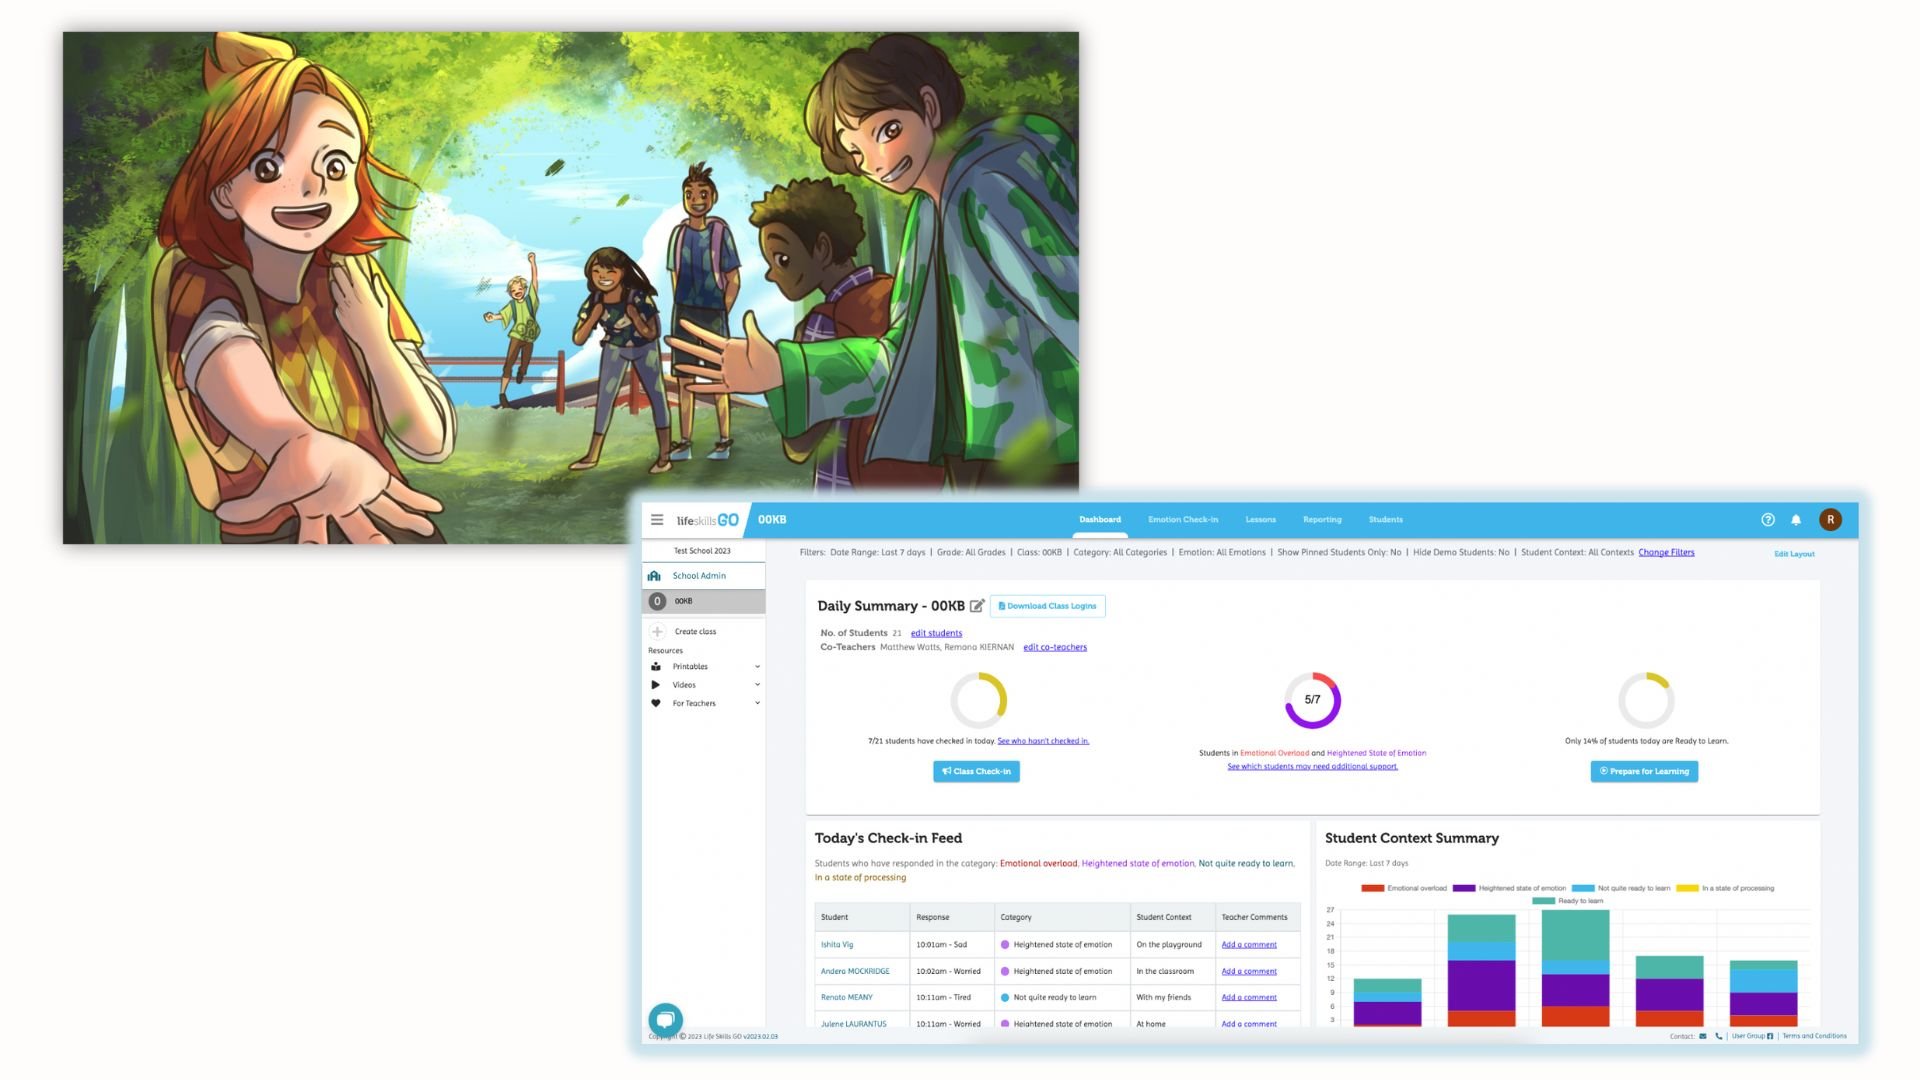Toggle the Heightened state of emotion legend

point(1509,888)
